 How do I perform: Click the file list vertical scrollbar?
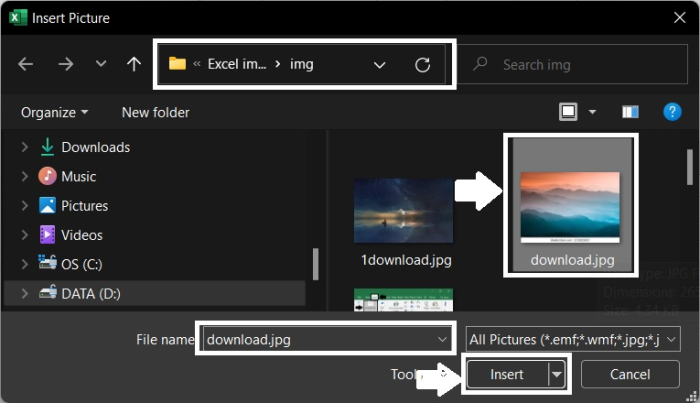click(x=690, y=167)
